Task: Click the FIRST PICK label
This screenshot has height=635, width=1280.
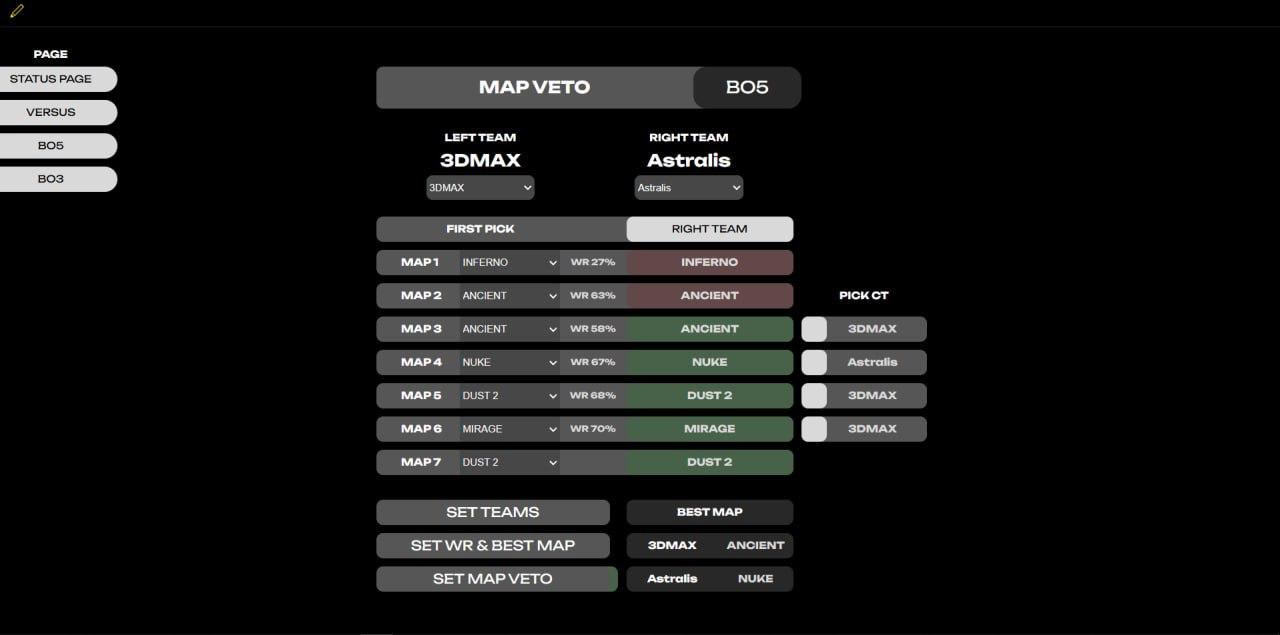Action: [x=480, y=229]
